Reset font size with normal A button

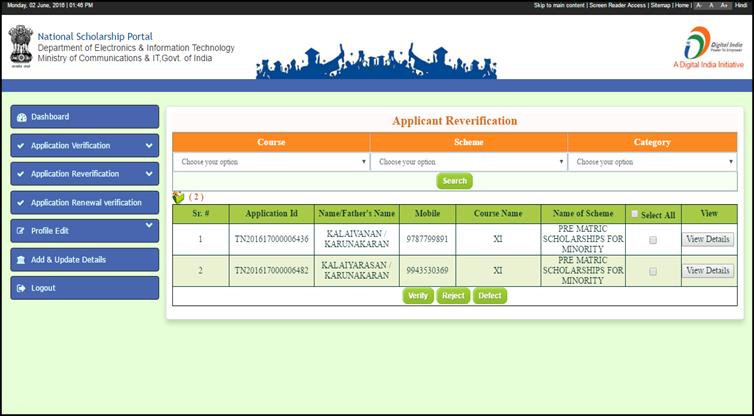[712, 5]
